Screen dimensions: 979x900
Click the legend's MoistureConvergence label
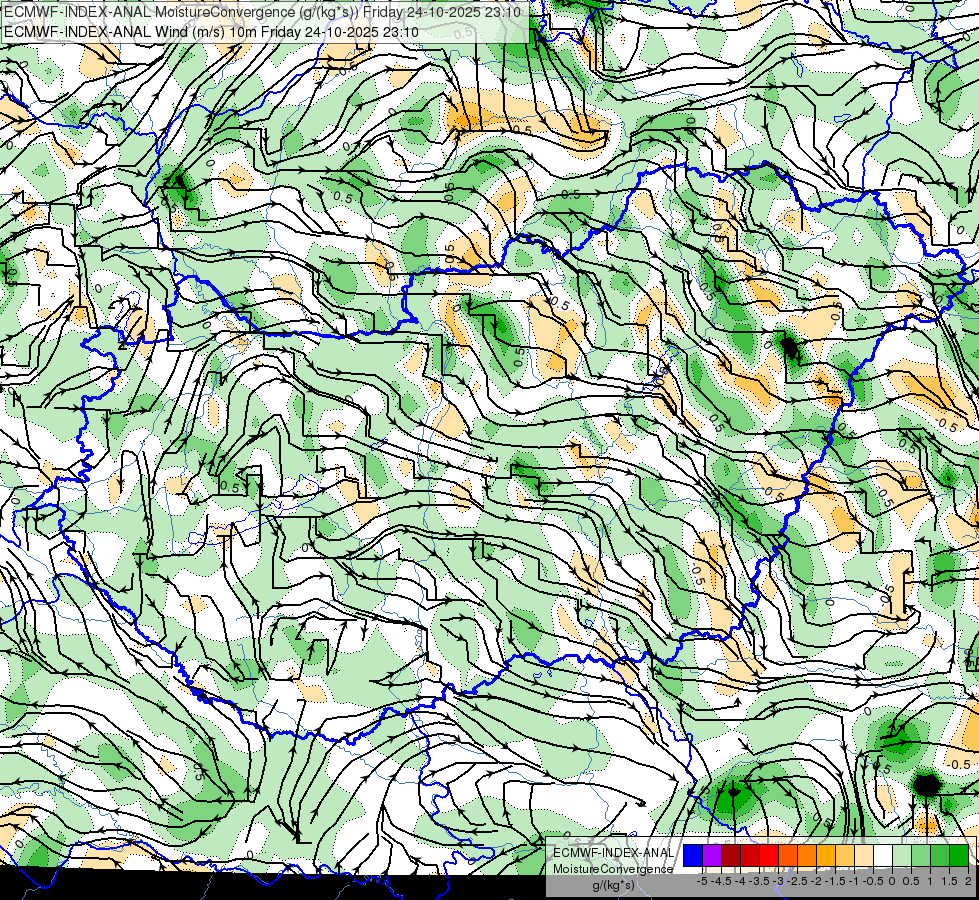click(613, 869)
